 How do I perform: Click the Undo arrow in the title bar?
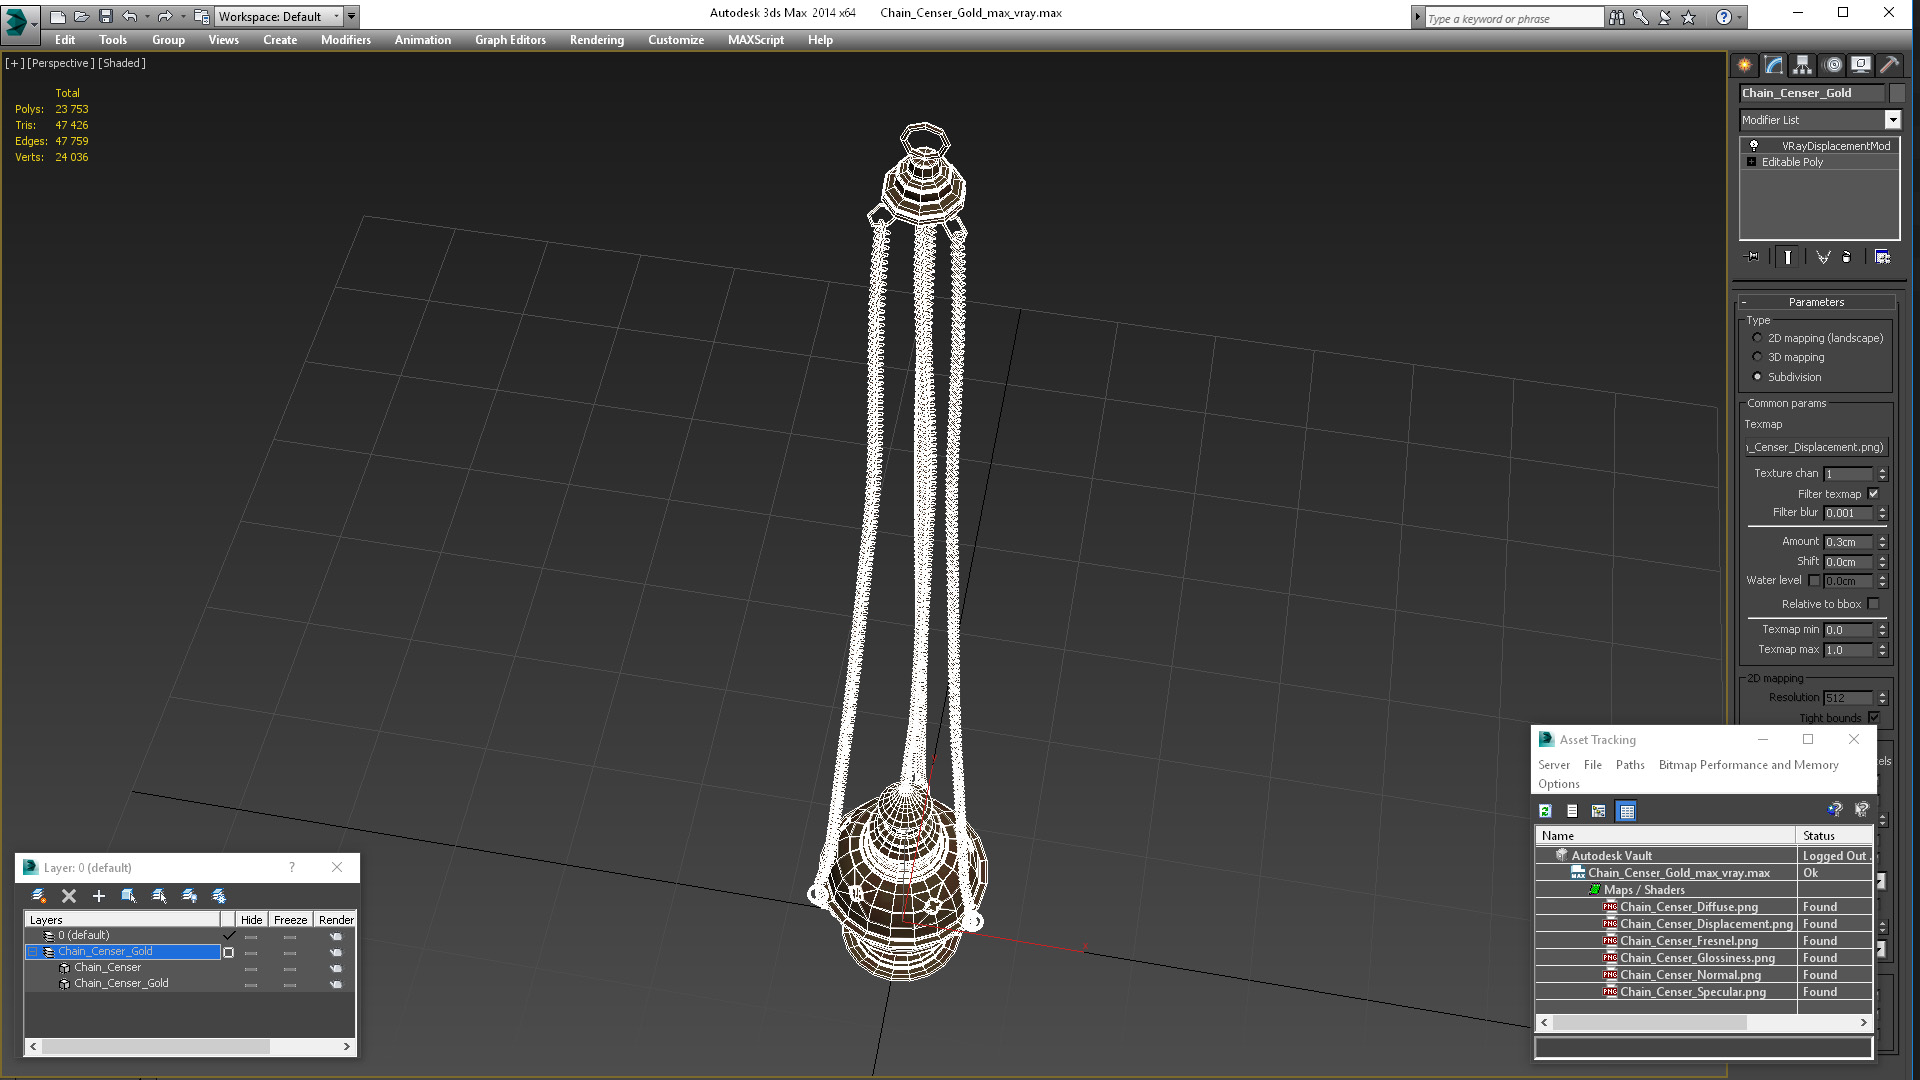(130, 16)
